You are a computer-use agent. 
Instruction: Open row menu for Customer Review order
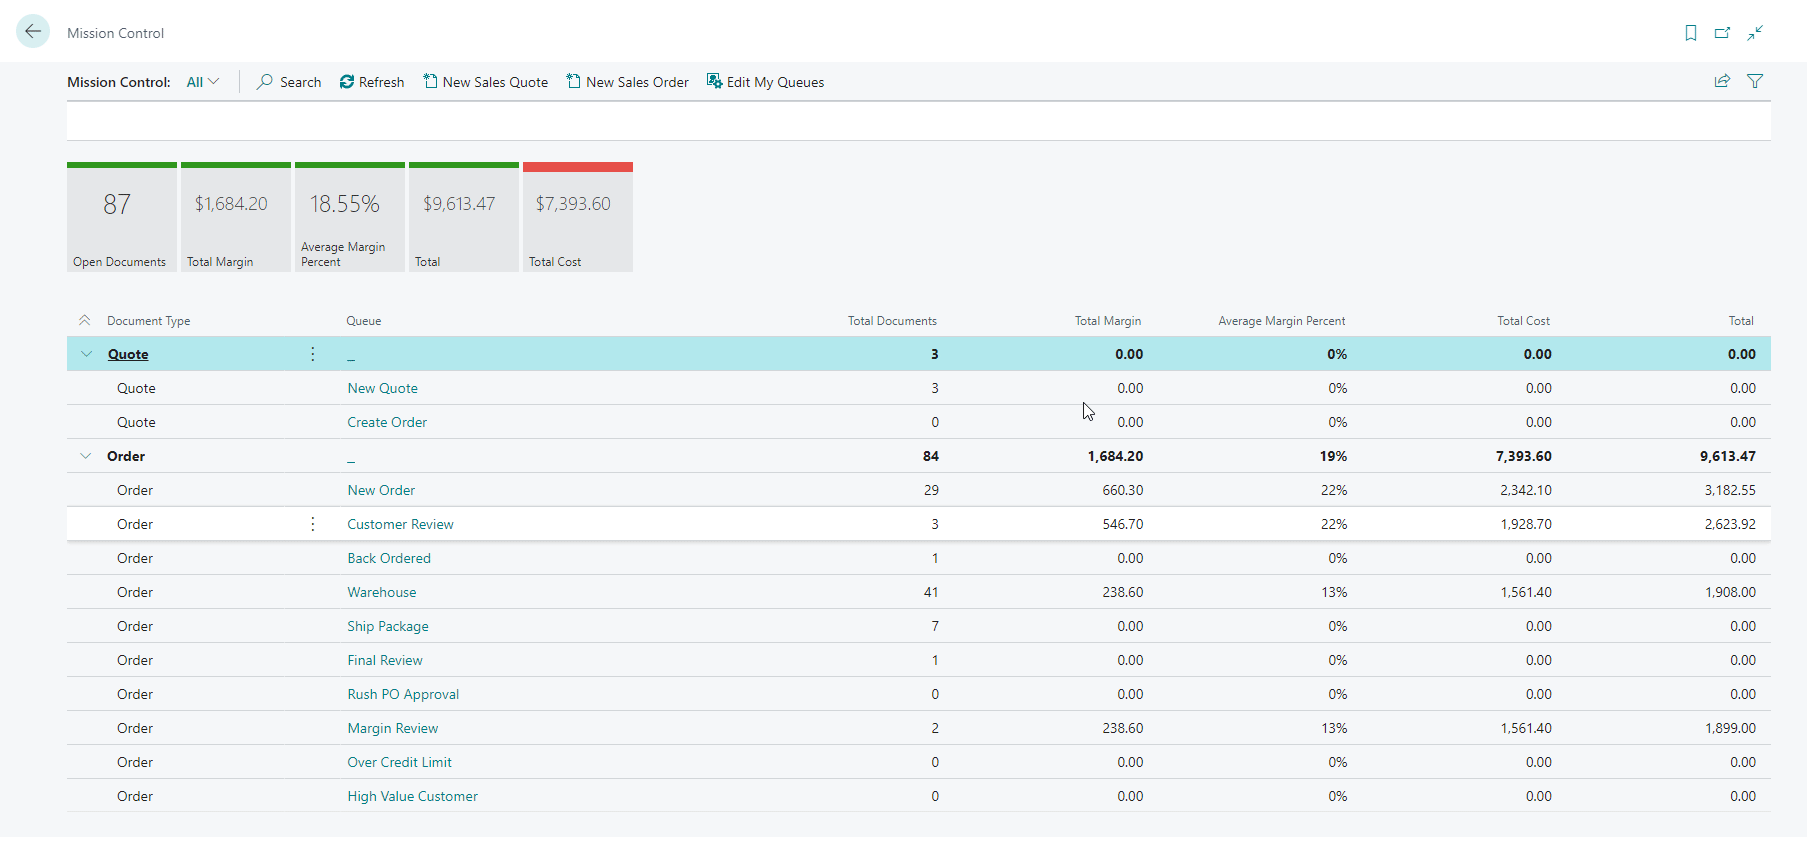point(313,524)
